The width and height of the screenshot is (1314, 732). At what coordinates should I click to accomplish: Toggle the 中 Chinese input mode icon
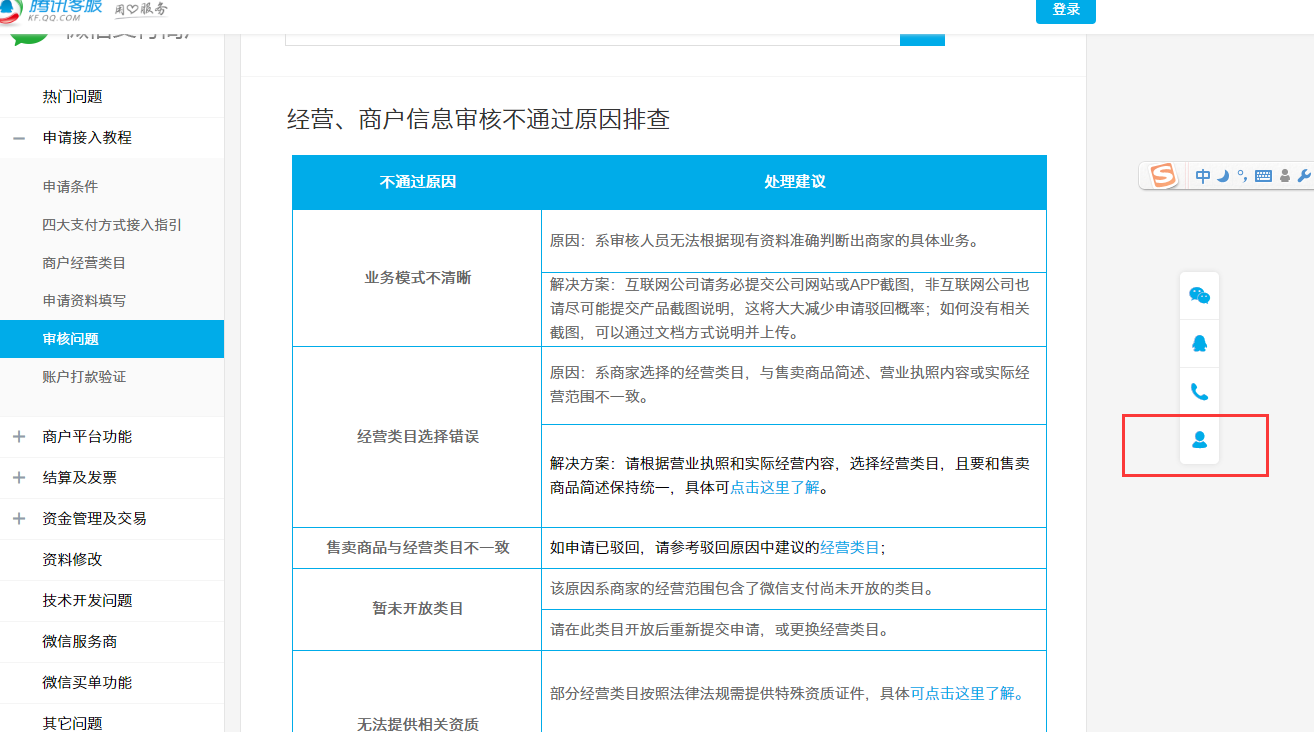pos(1203,176)
